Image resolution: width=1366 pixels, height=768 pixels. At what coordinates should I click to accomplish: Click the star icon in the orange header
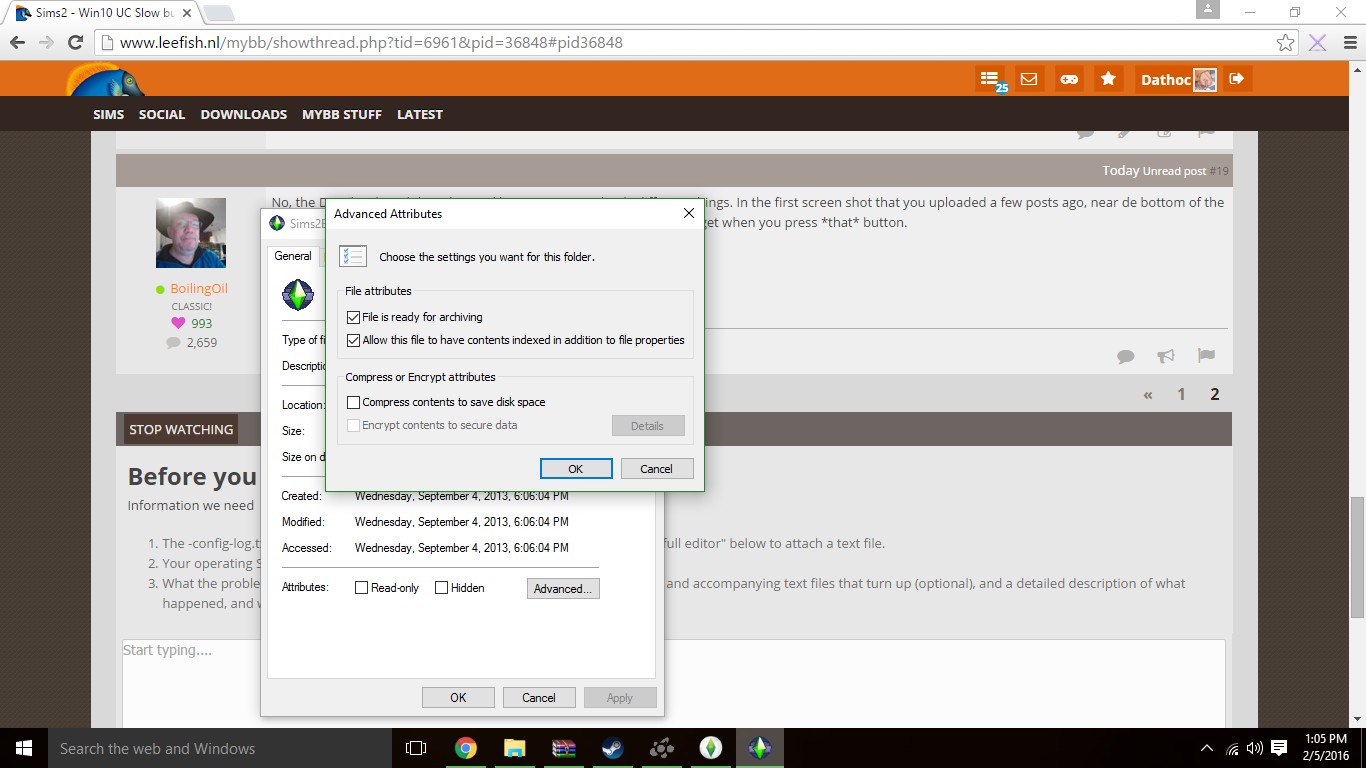pyautogui.click(x=1108, y=79)
